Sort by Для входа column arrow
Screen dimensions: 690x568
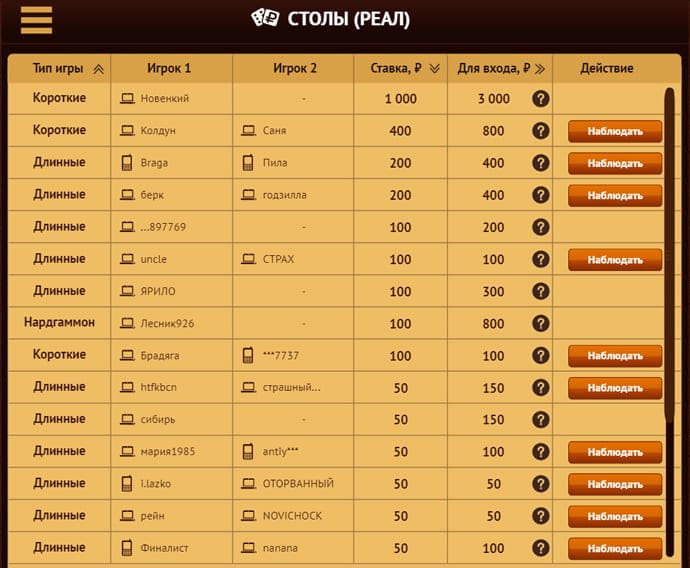[x=540, y=69]
